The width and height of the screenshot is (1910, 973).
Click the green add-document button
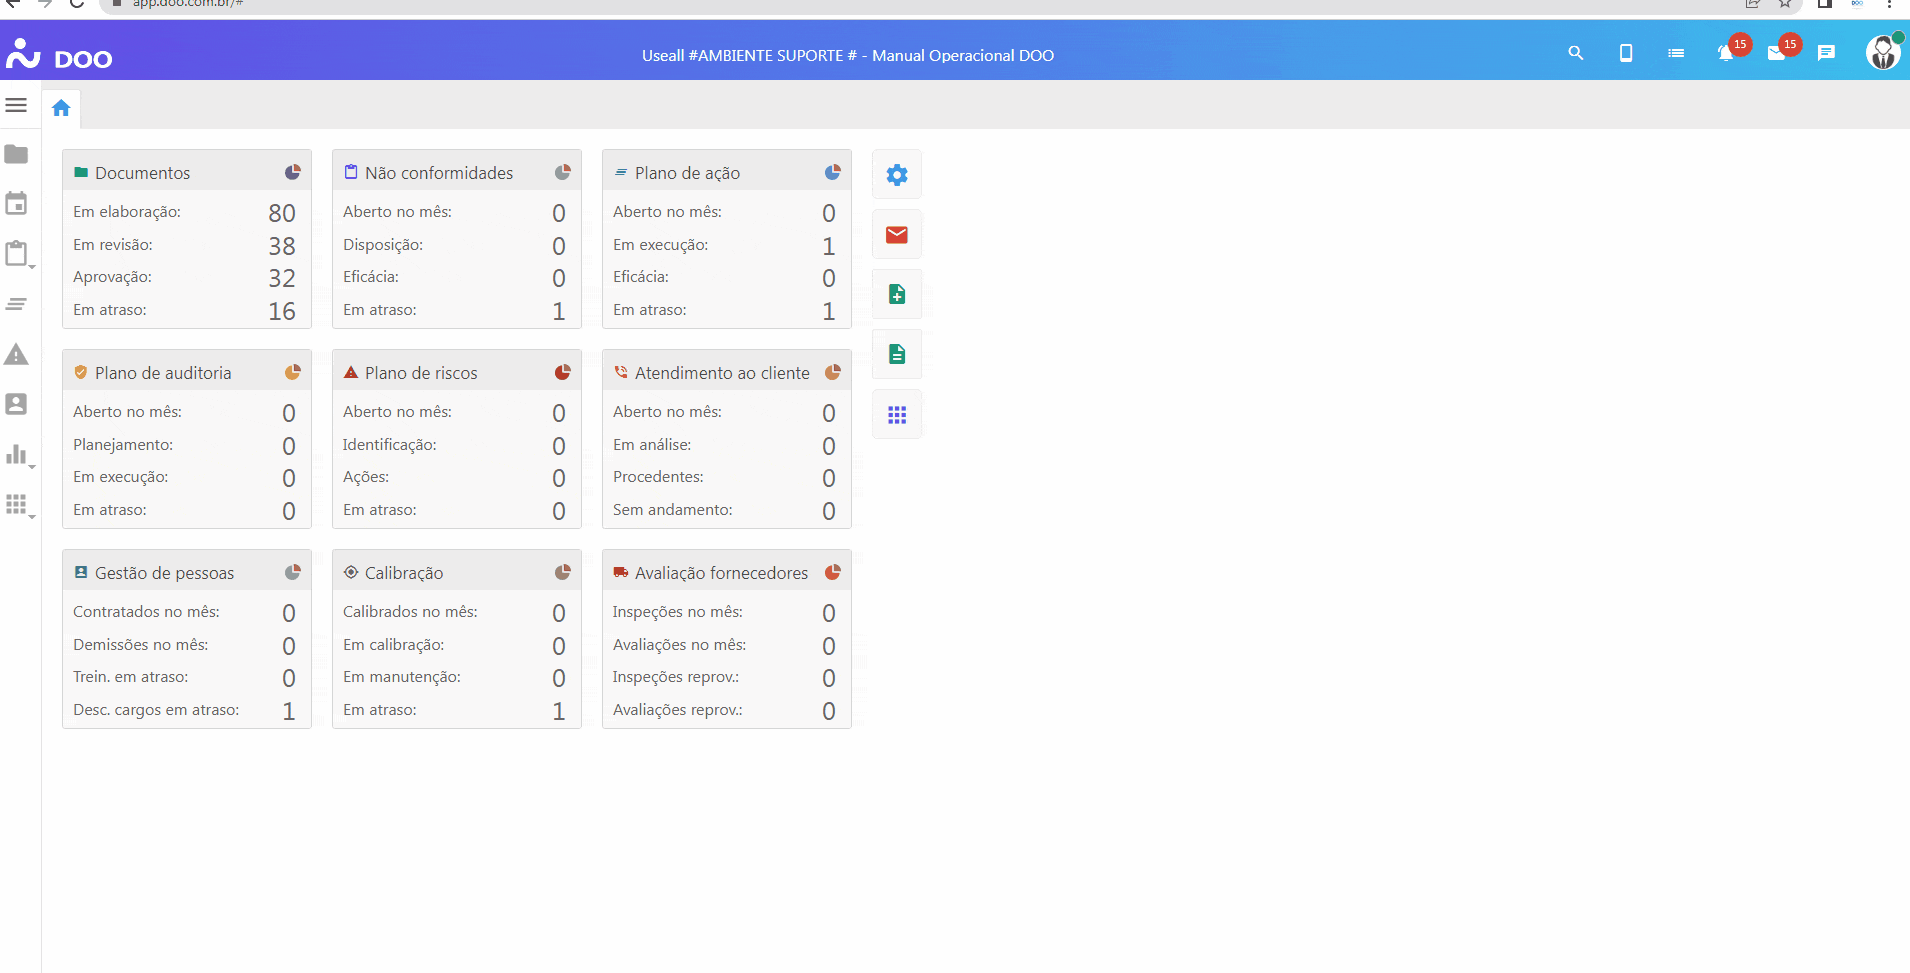click(897, 294)
